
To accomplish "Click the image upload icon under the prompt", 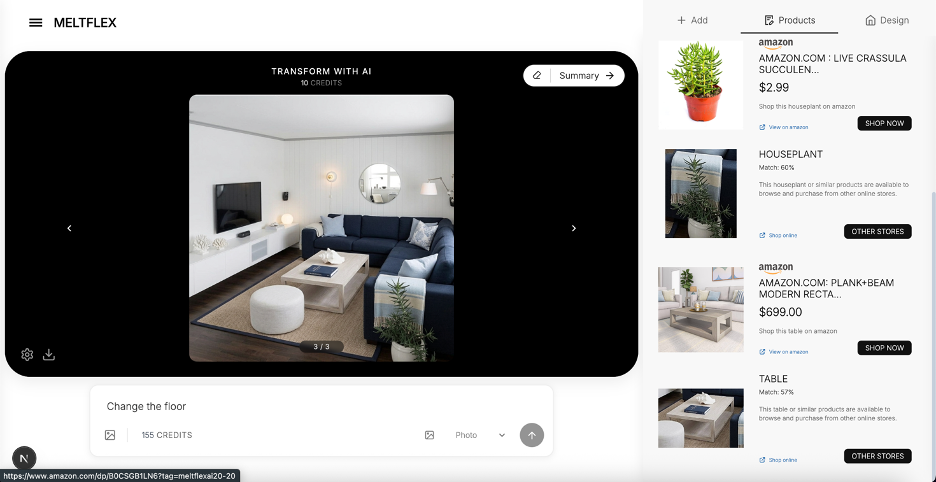I will 110,435.
